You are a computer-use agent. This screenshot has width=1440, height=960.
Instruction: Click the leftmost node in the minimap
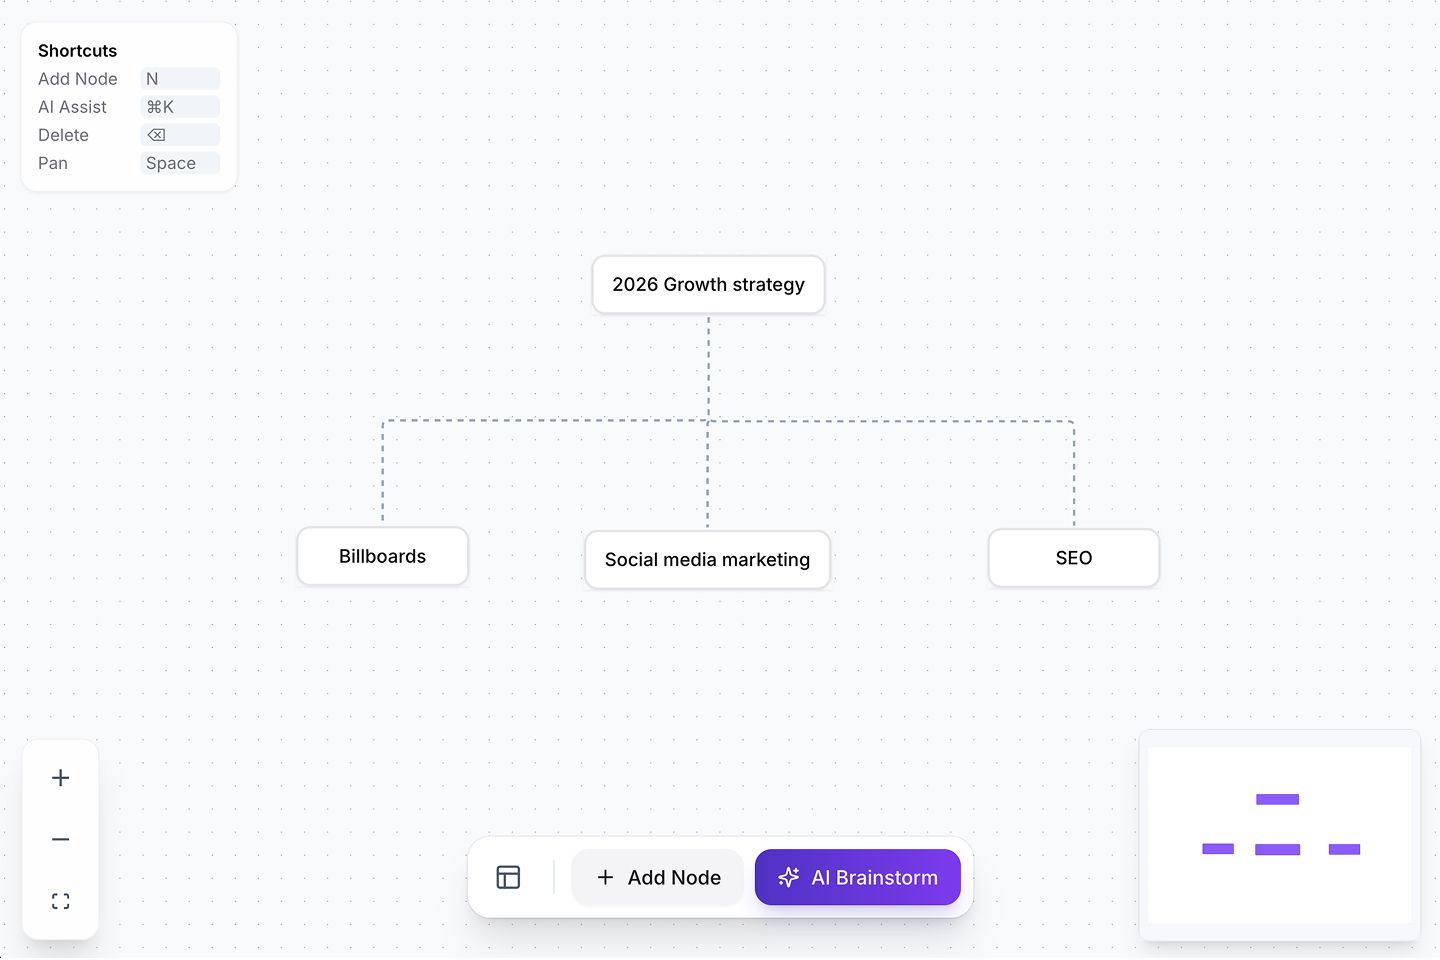tap(1217, 848)
